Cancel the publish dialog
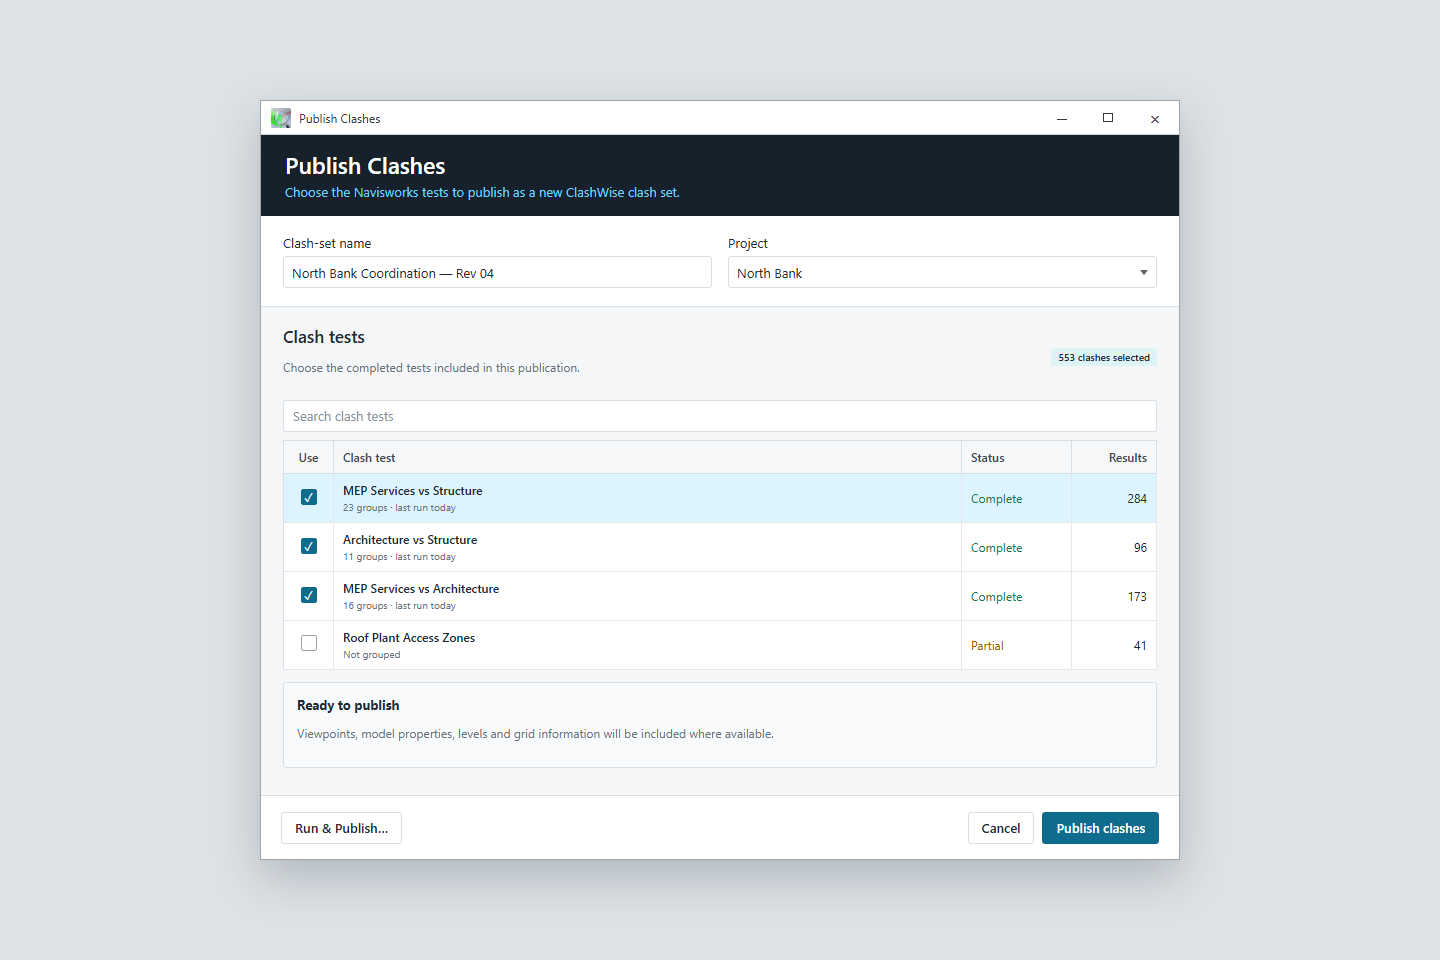This screenshot has height=960, width=1440. pos(1000,828)
